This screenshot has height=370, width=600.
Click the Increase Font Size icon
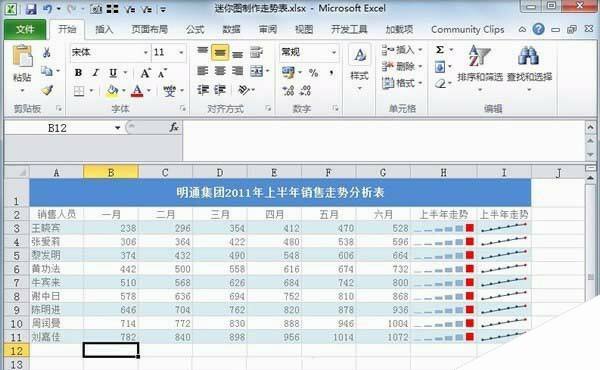click(x=146, y=72)
